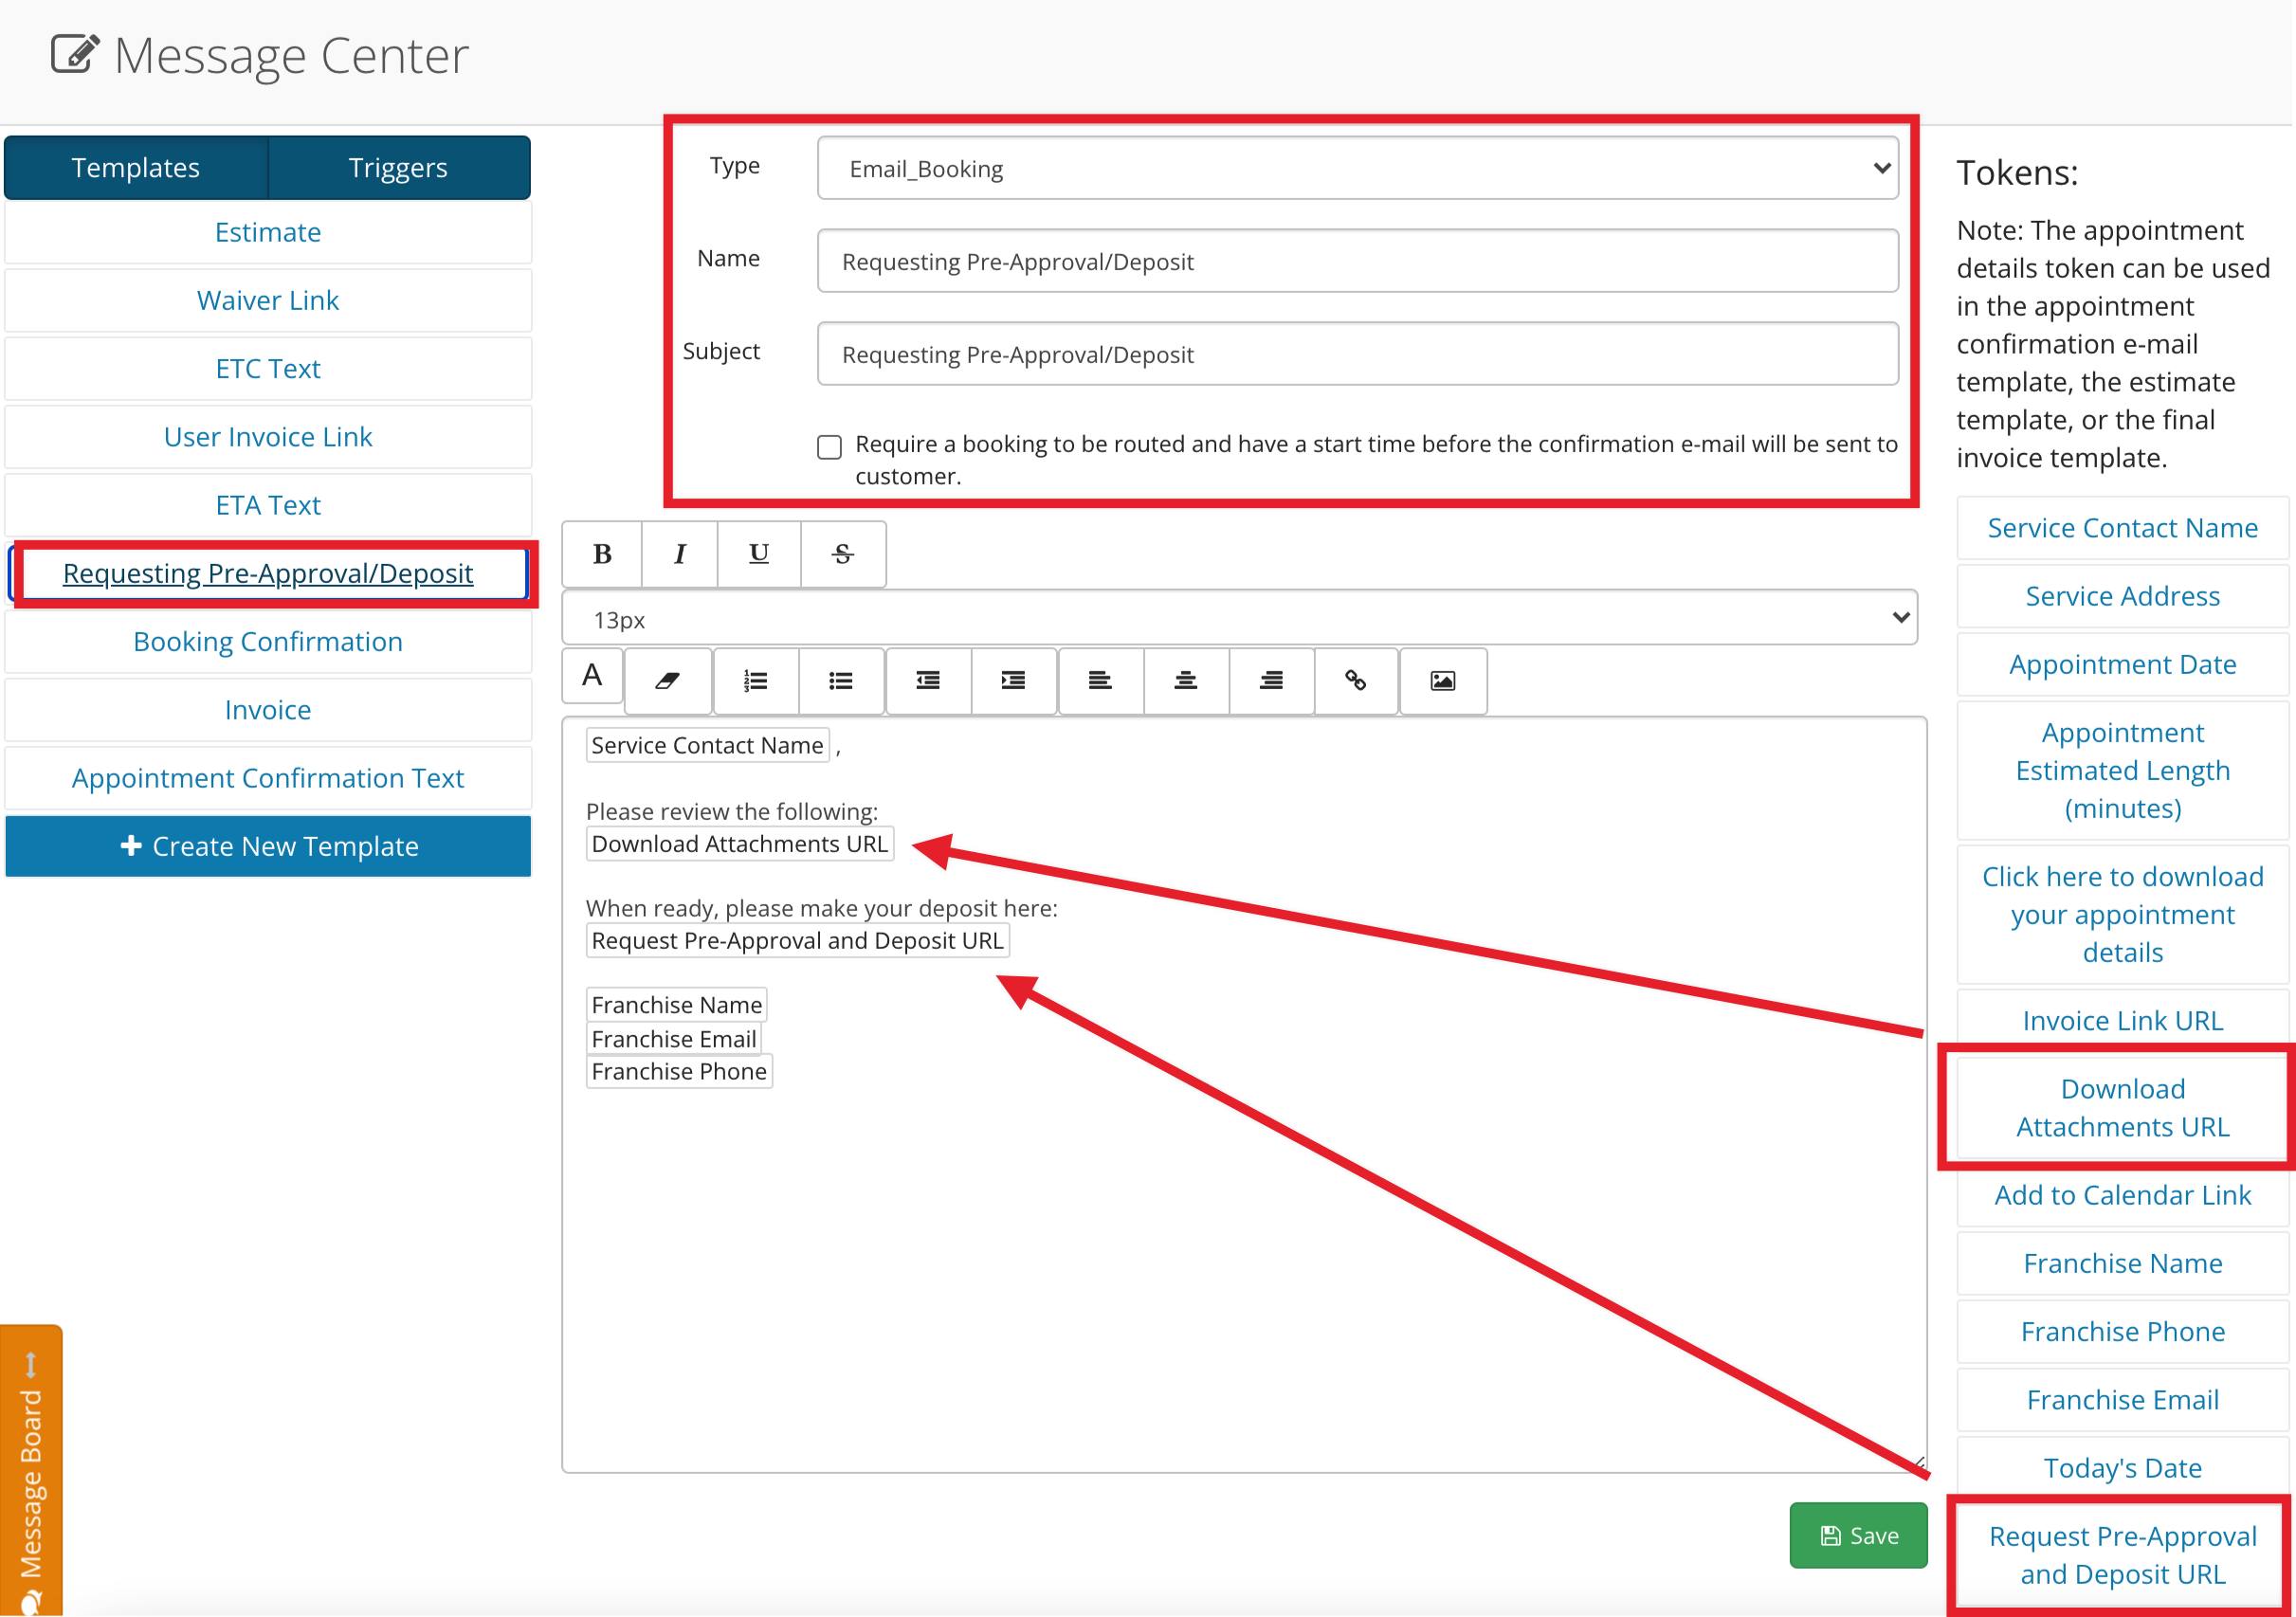Insert a numbered list
The width and height of the screenshot is (2296, 1617).
[756, 681]
